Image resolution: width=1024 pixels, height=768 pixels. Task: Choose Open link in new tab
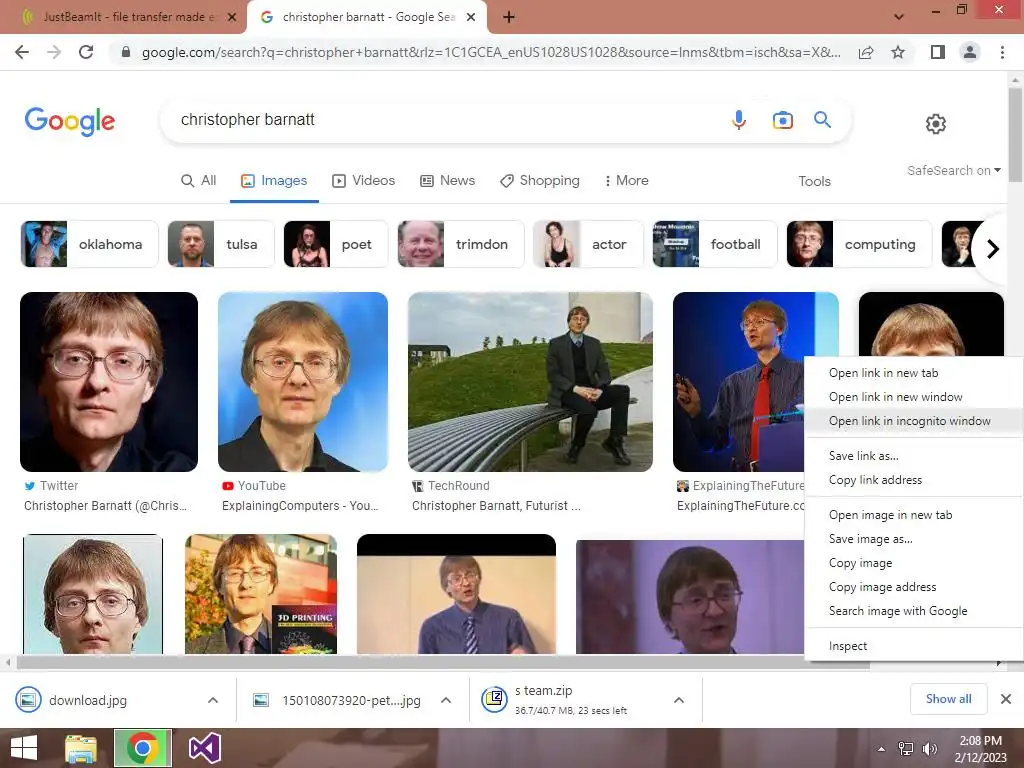tap(883, 373)
